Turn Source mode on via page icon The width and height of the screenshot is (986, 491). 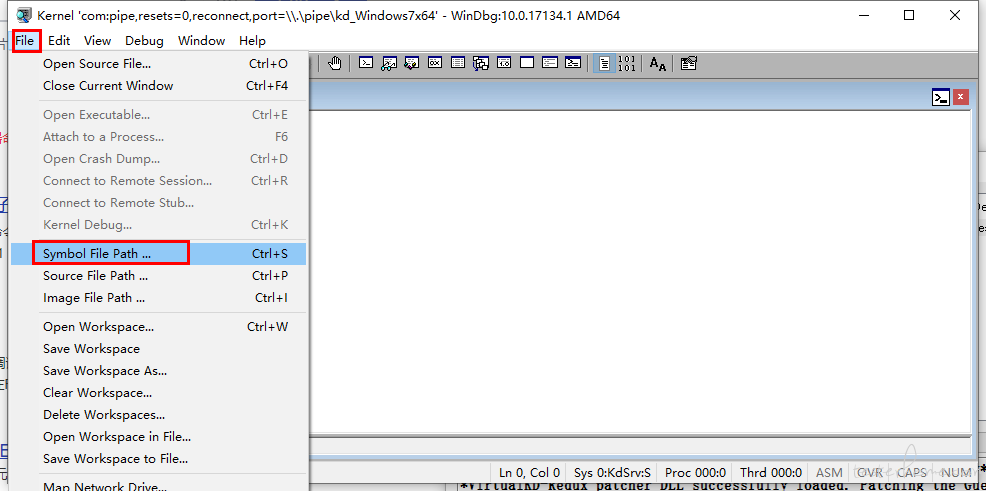point(604,63)
